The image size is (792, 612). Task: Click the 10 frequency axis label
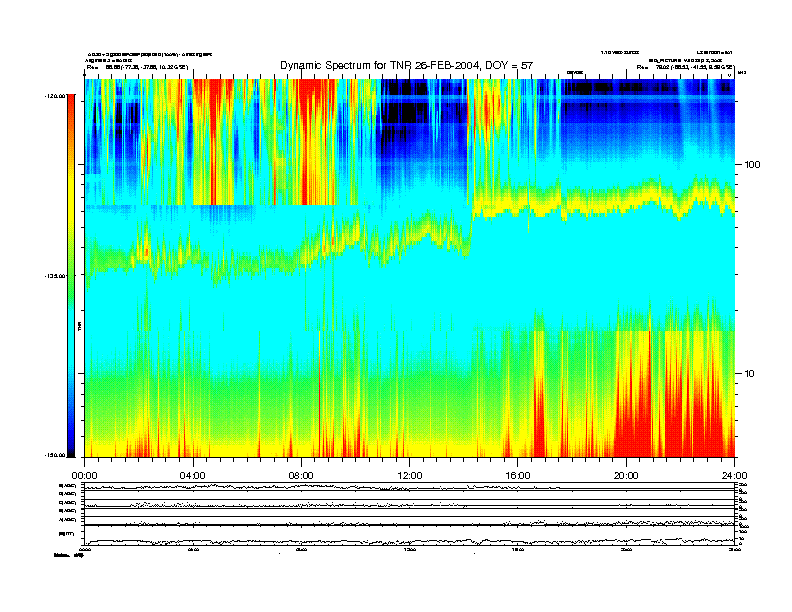750,374
